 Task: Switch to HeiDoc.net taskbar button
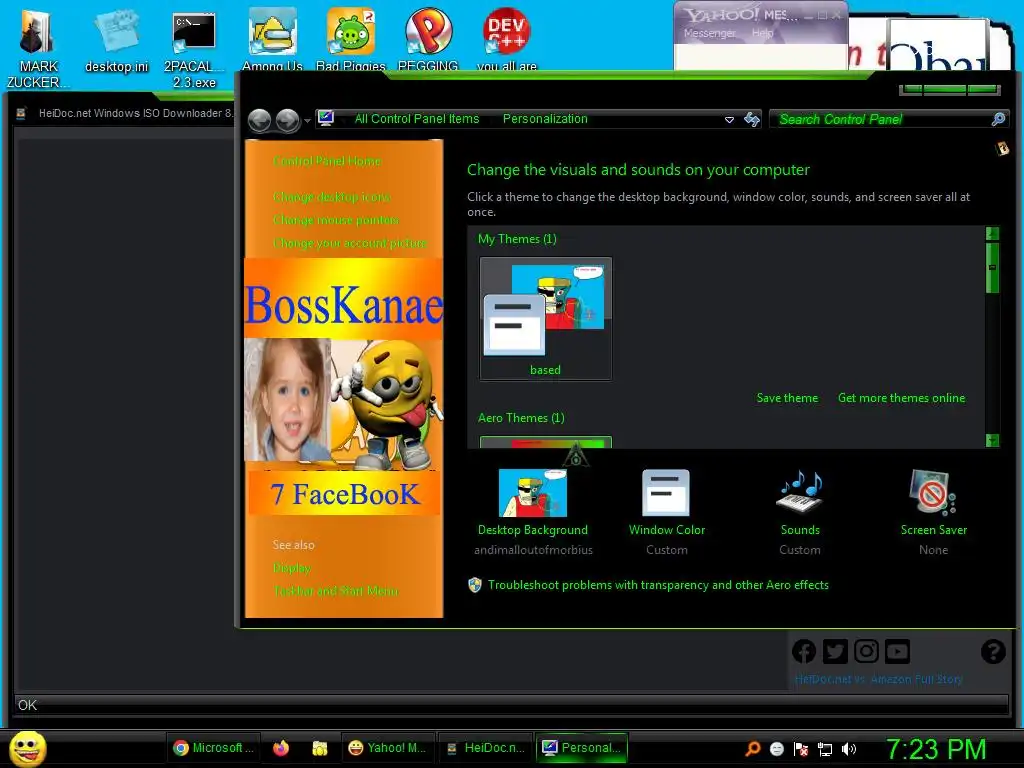[485, 748]
